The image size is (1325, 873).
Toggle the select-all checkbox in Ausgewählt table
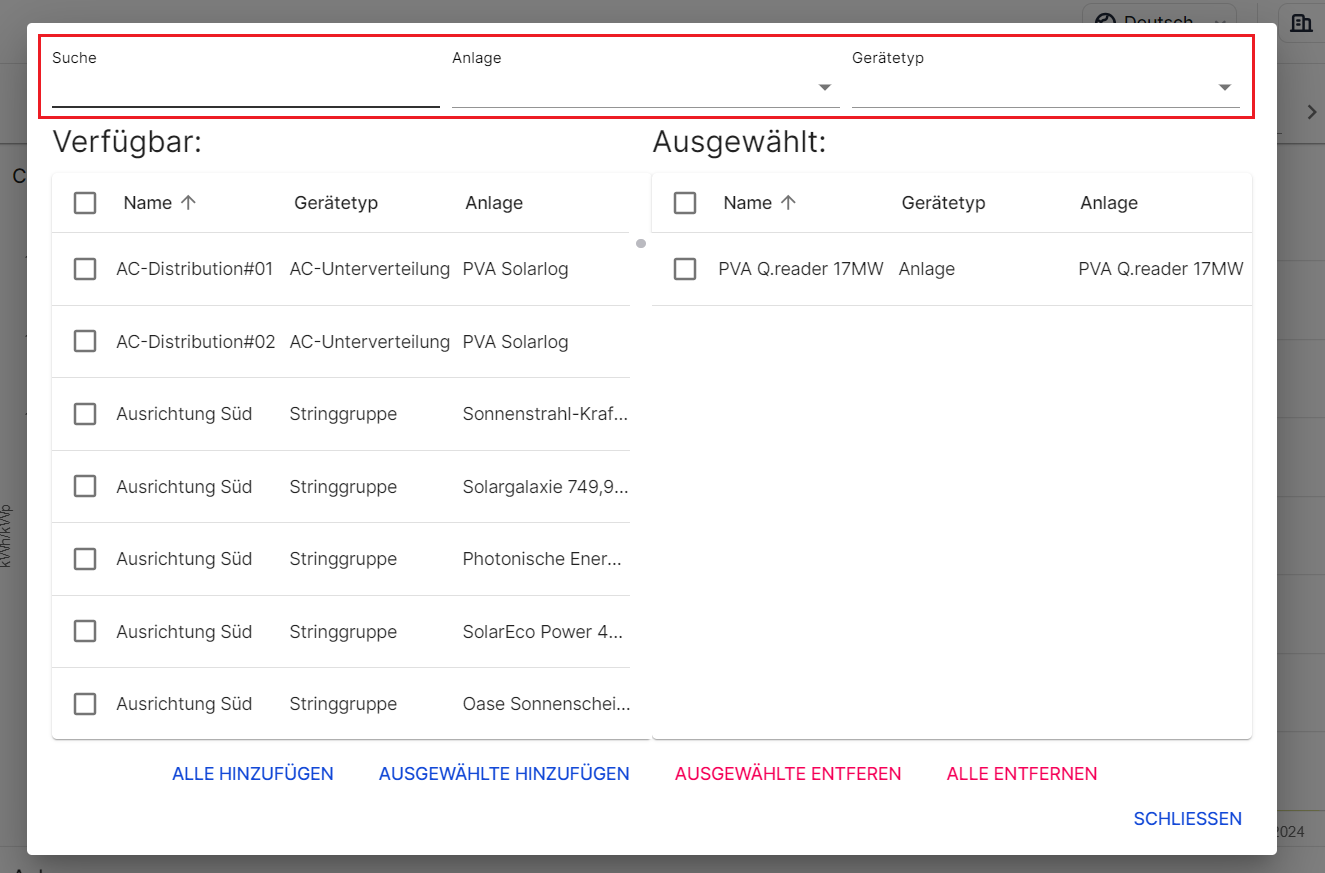(x=685, y=203)
